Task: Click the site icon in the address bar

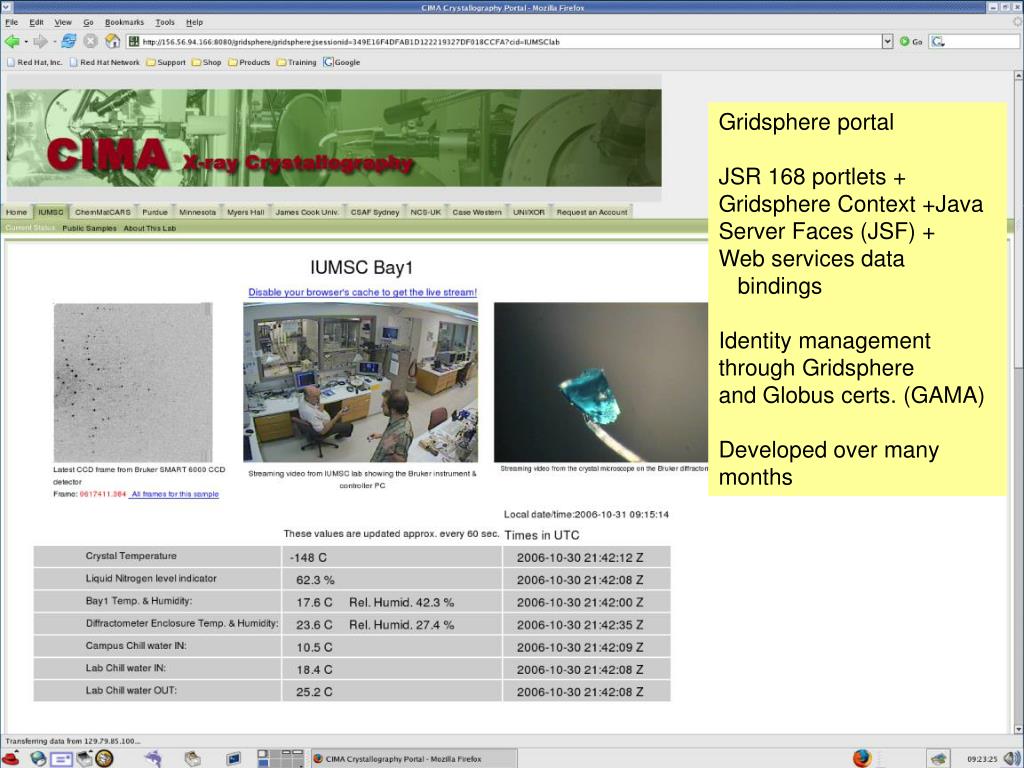Action: (x=134, y=42)
